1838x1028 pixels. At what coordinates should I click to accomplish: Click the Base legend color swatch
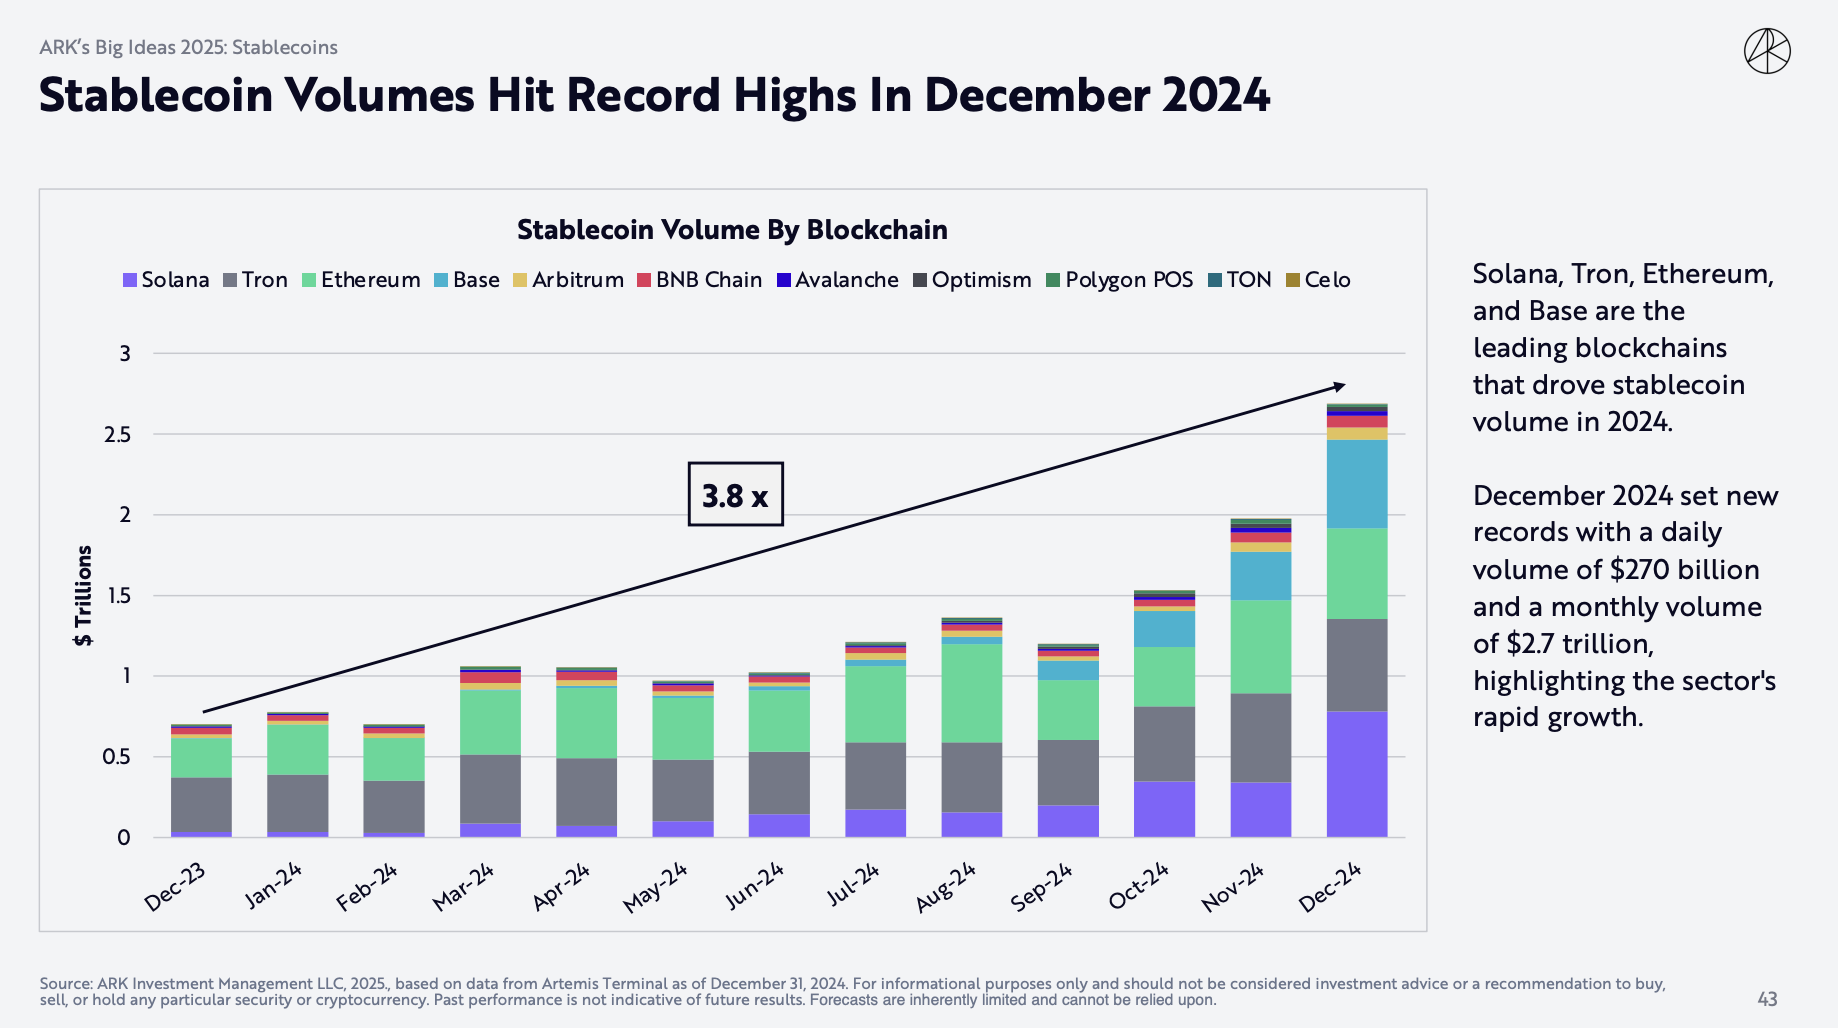coord(441,280)
